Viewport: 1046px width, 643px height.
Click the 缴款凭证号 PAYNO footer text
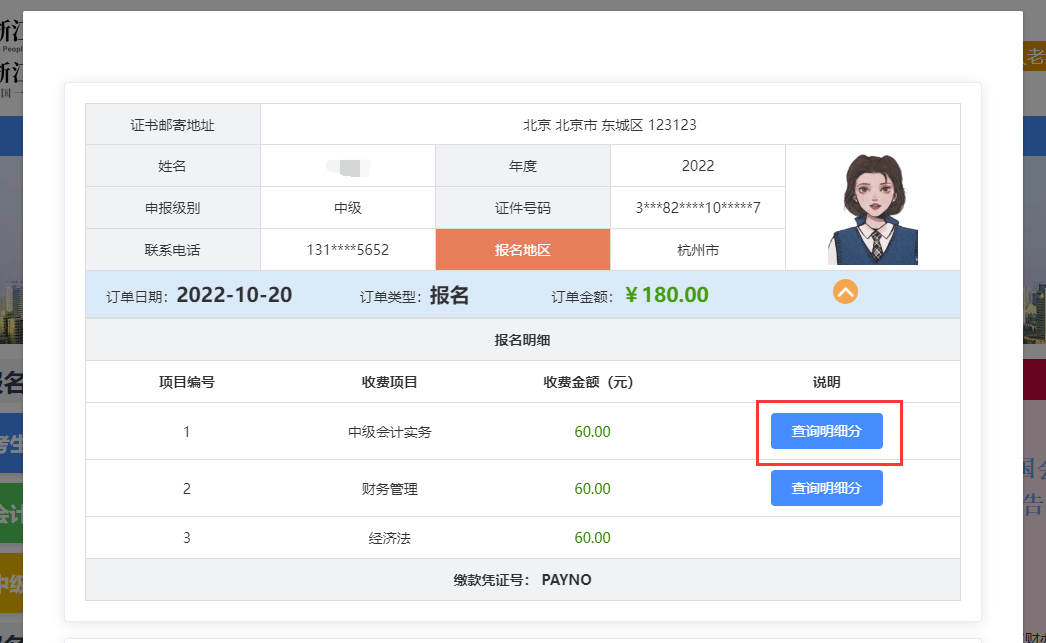(522, 580)
